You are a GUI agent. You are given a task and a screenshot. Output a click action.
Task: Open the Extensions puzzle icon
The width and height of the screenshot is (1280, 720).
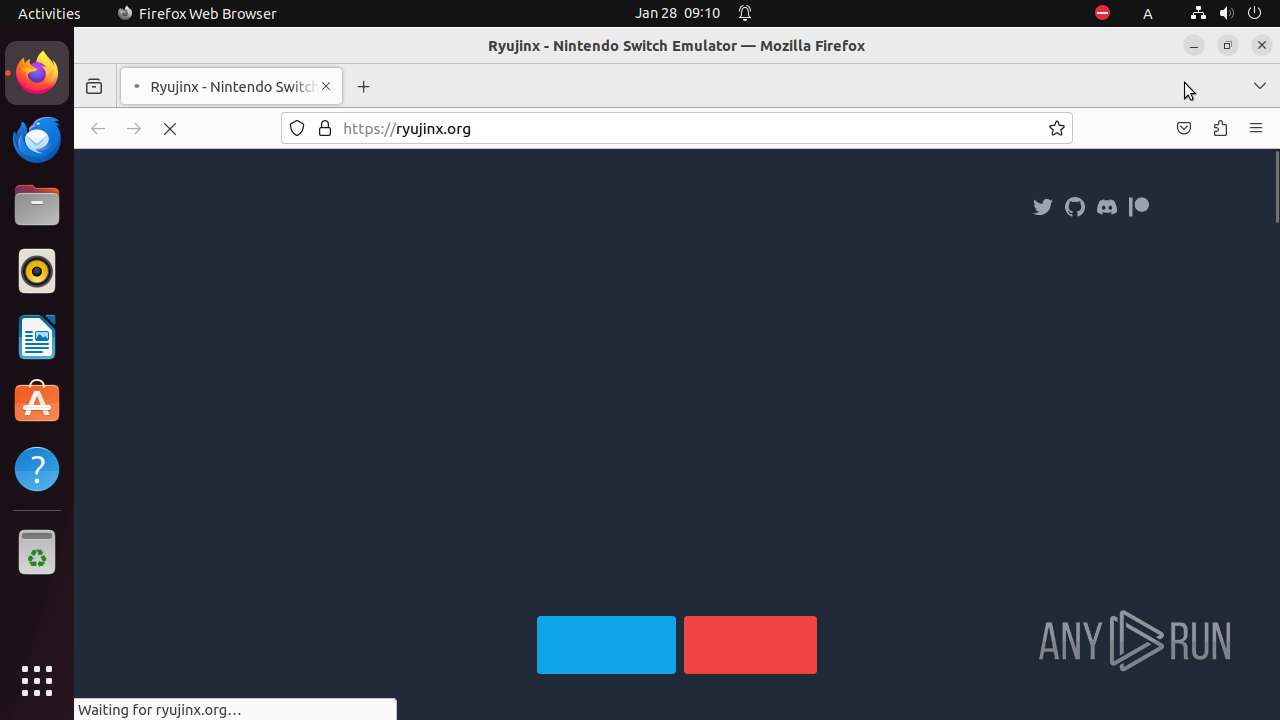click(1220, 128)
